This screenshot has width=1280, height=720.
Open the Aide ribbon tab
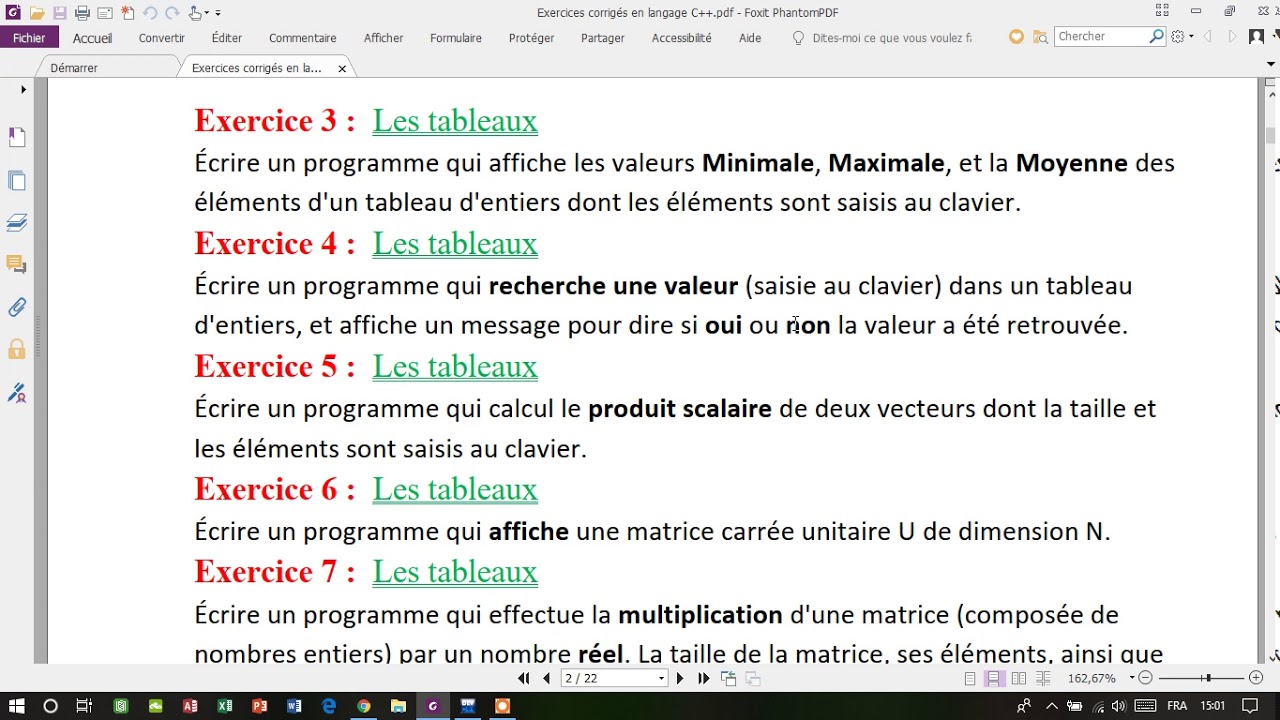point(750,38)
